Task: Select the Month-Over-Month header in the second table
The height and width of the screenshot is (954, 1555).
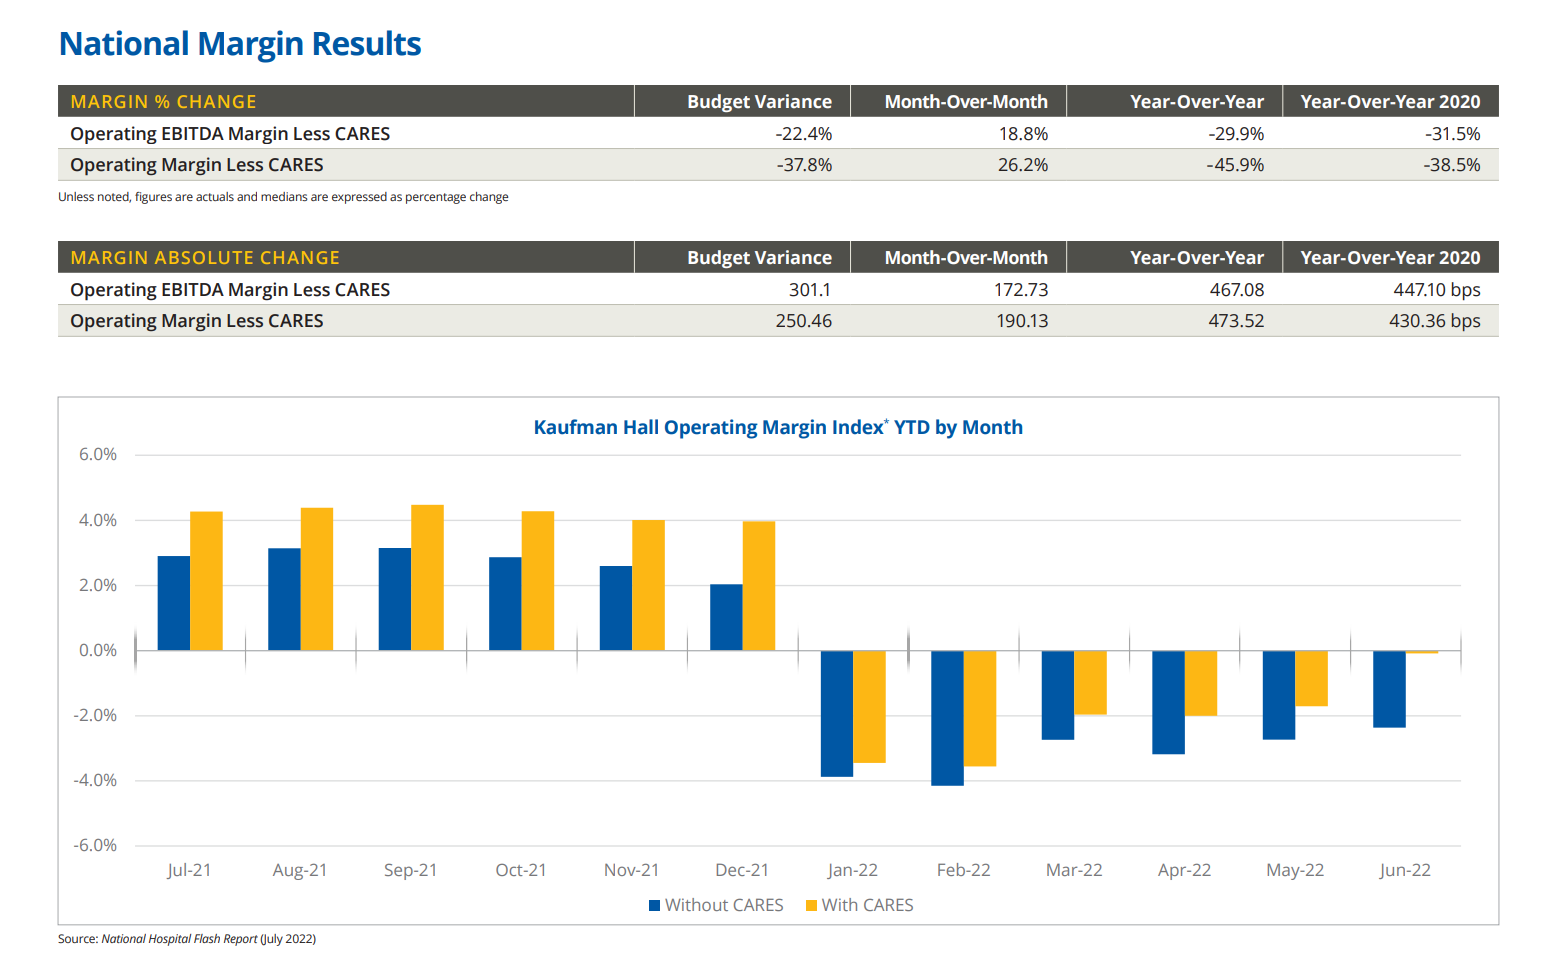Action: point(966,258)
